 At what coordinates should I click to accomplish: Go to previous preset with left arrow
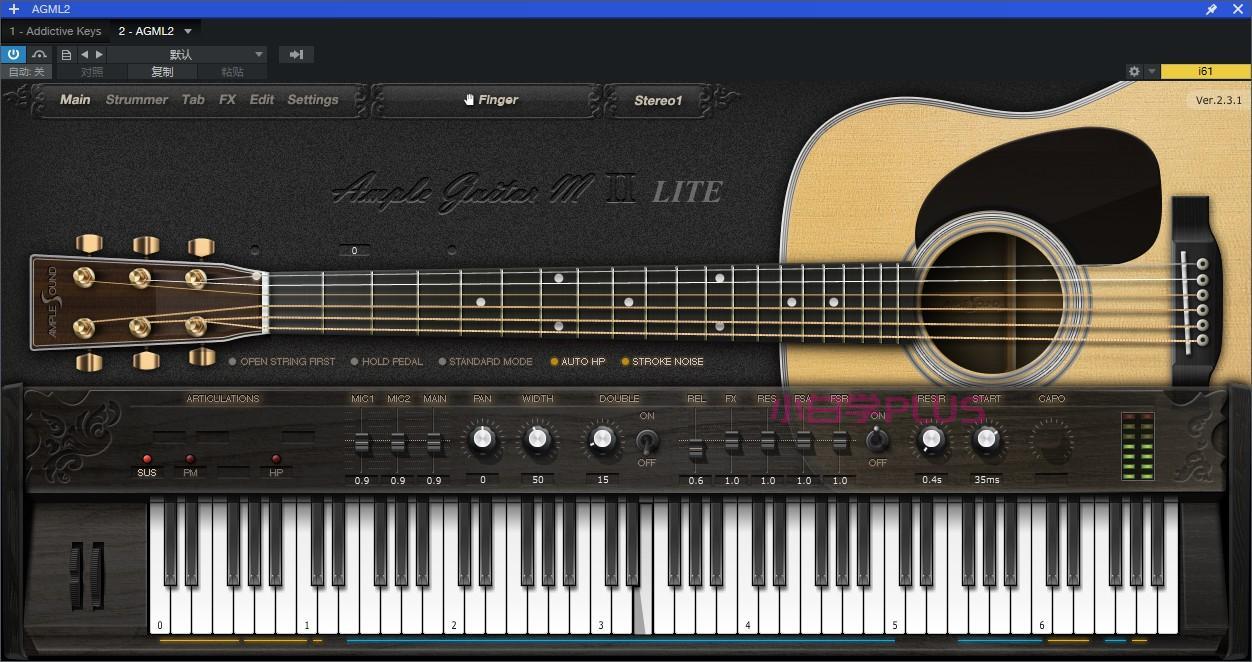pos(84,55)
